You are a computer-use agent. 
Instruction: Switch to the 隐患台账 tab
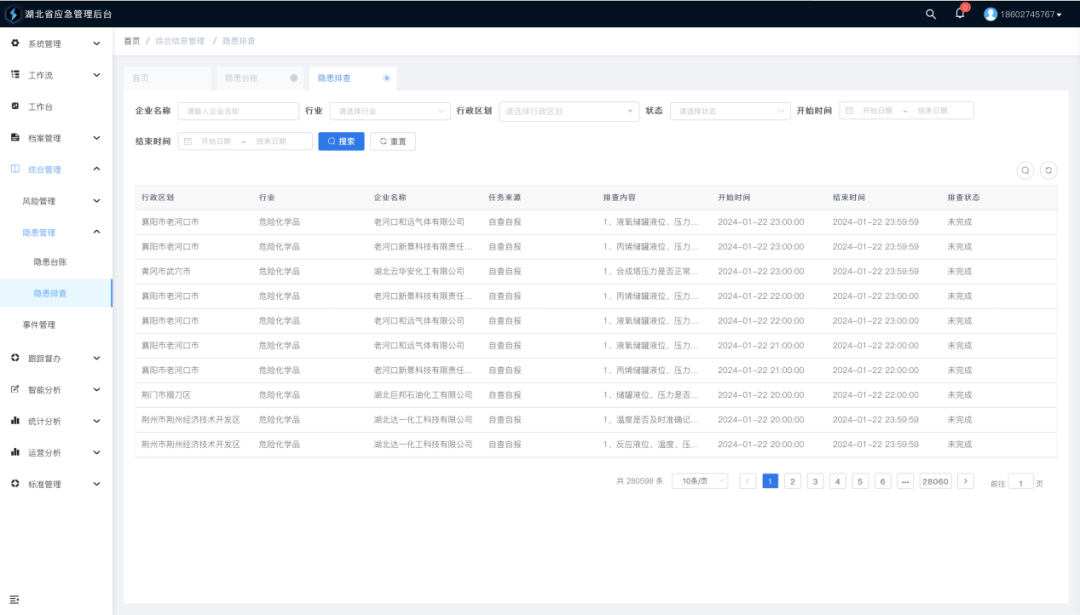241,78
